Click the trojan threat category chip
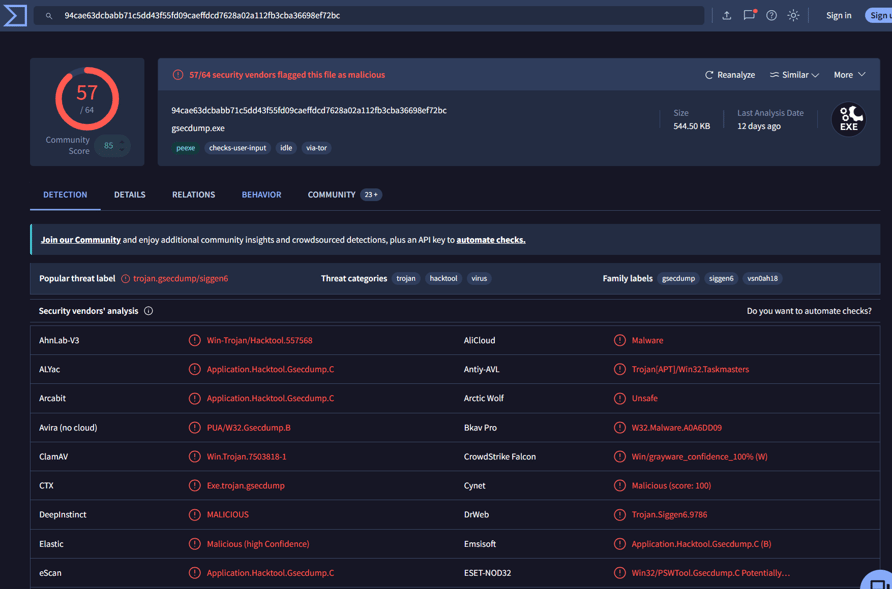Viewport: 892px width, 589px height. [x=406, y=279]
